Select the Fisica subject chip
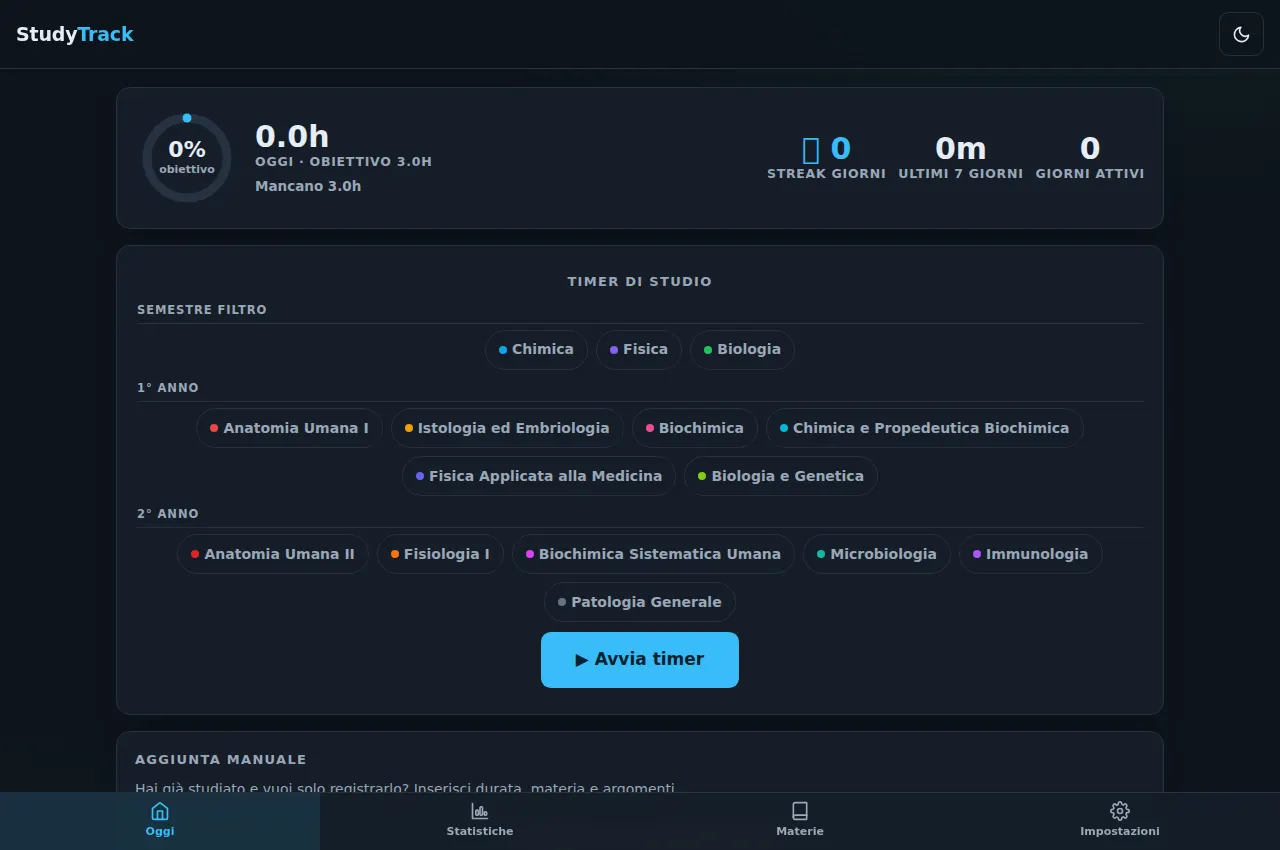Screen dimensions: 1280x850 [x=639, y=350]
